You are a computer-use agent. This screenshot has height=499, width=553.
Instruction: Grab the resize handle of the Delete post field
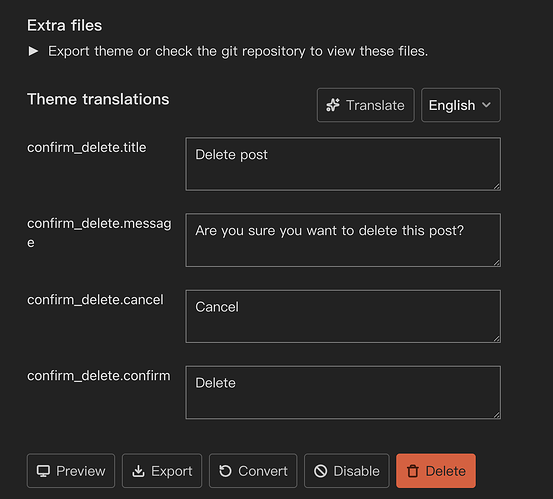497,187
